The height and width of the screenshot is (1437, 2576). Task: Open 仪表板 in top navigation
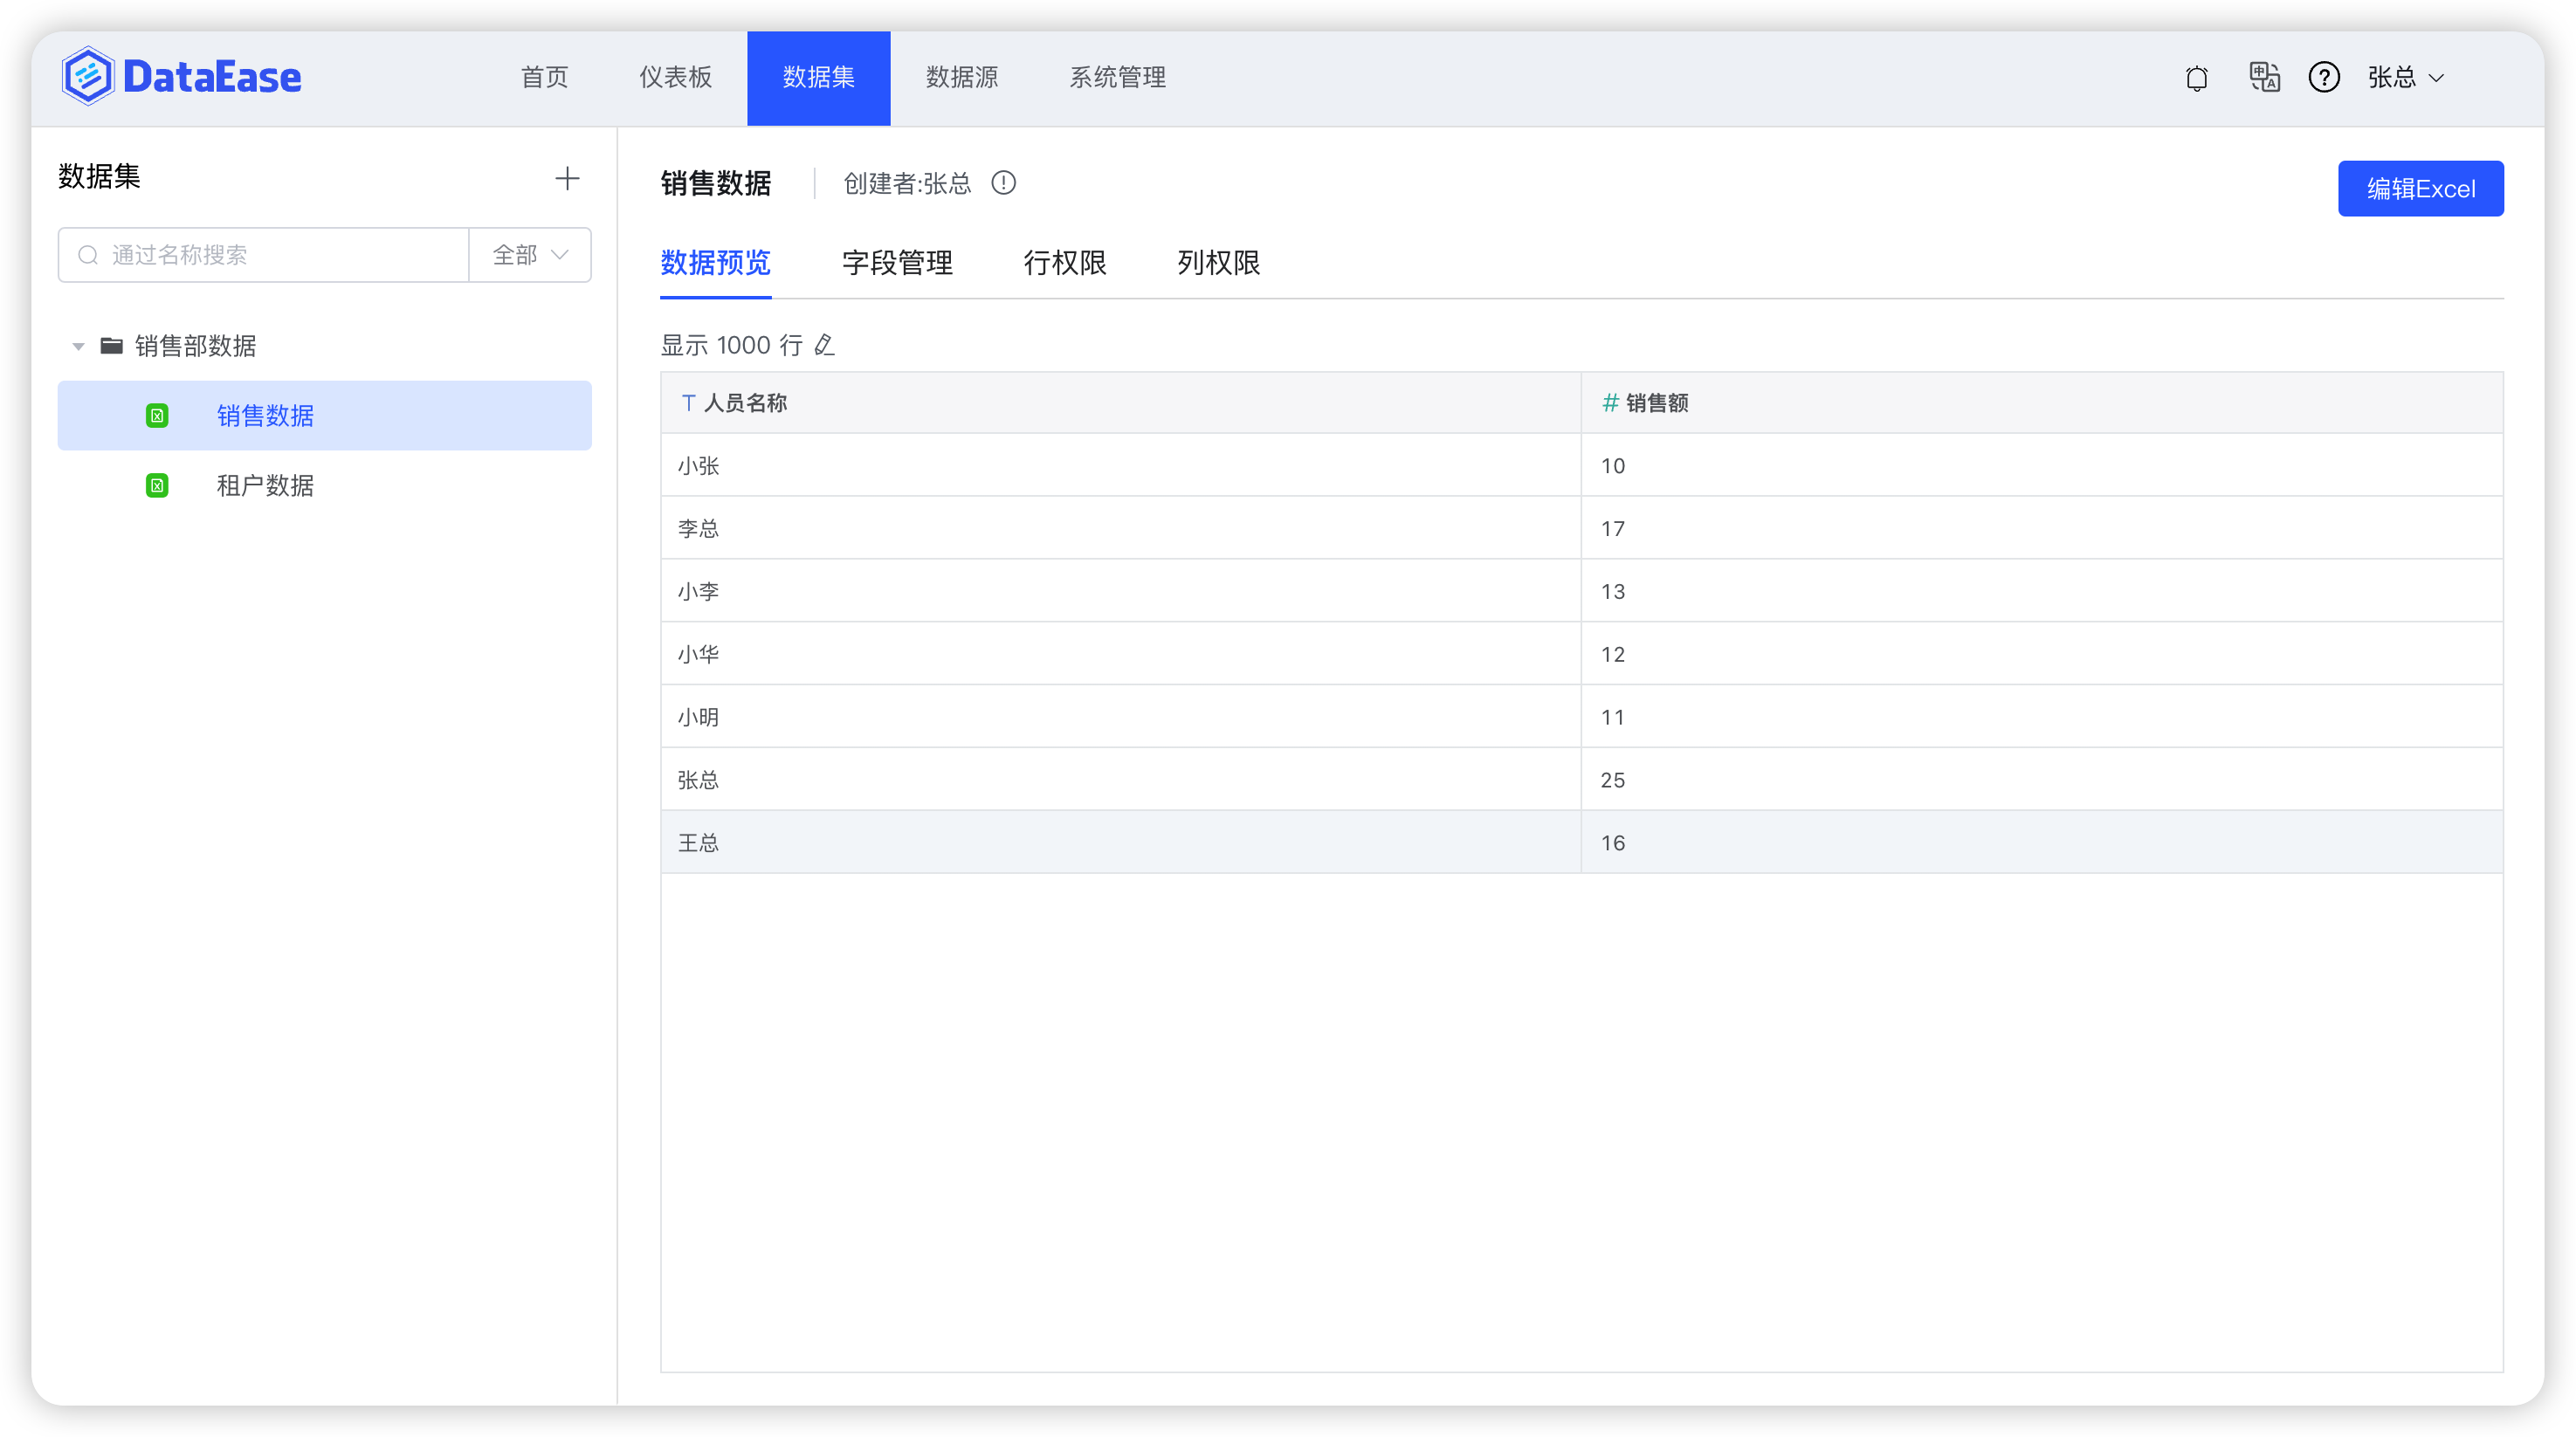[x=675, y=77]
